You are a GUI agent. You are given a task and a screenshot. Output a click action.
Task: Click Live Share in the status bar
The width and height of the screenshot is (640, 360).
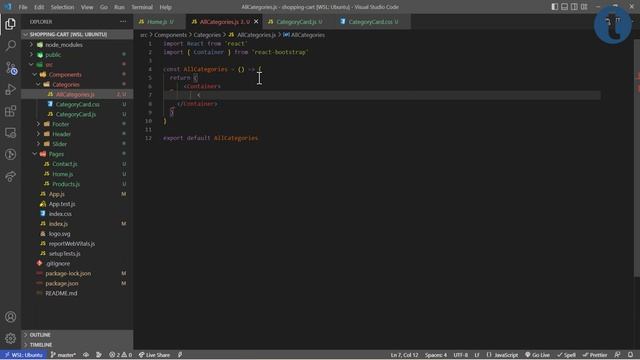pos(154,355)
